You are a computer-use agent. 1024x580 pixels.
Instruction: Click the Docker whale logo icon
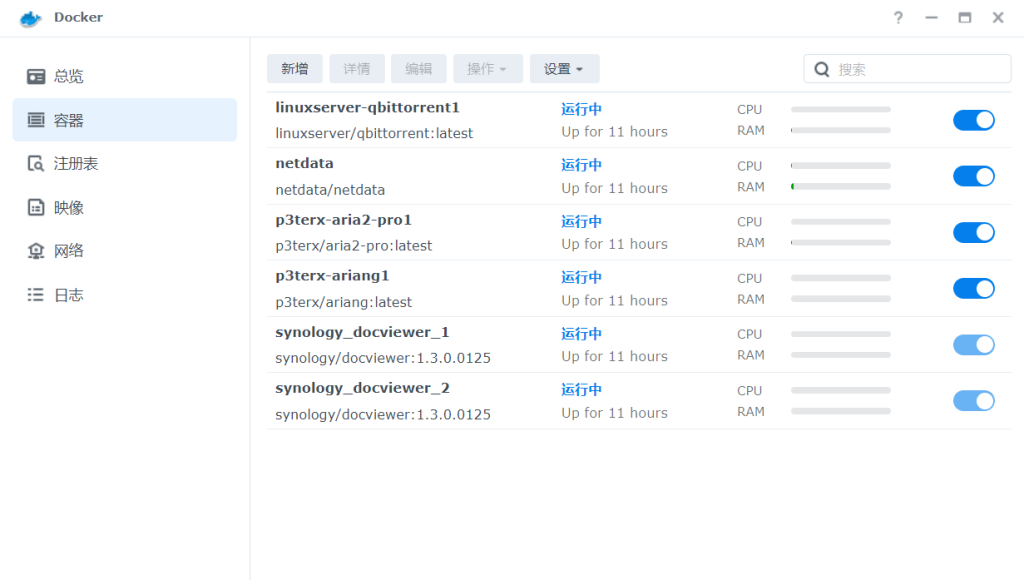pos(31,18)
